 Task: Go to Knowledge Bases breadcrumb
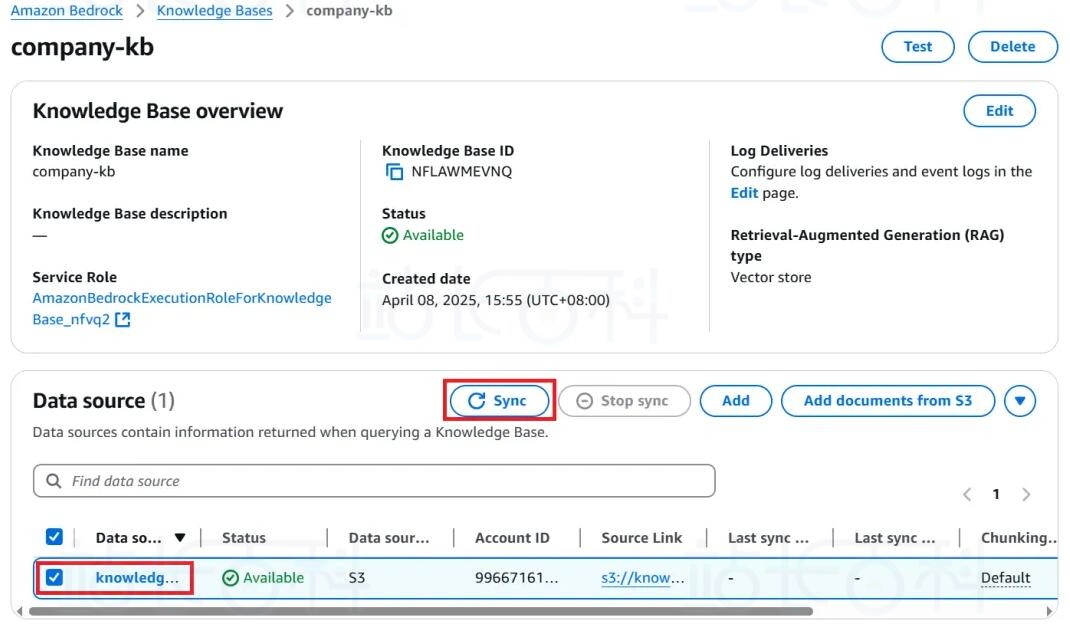214,11
